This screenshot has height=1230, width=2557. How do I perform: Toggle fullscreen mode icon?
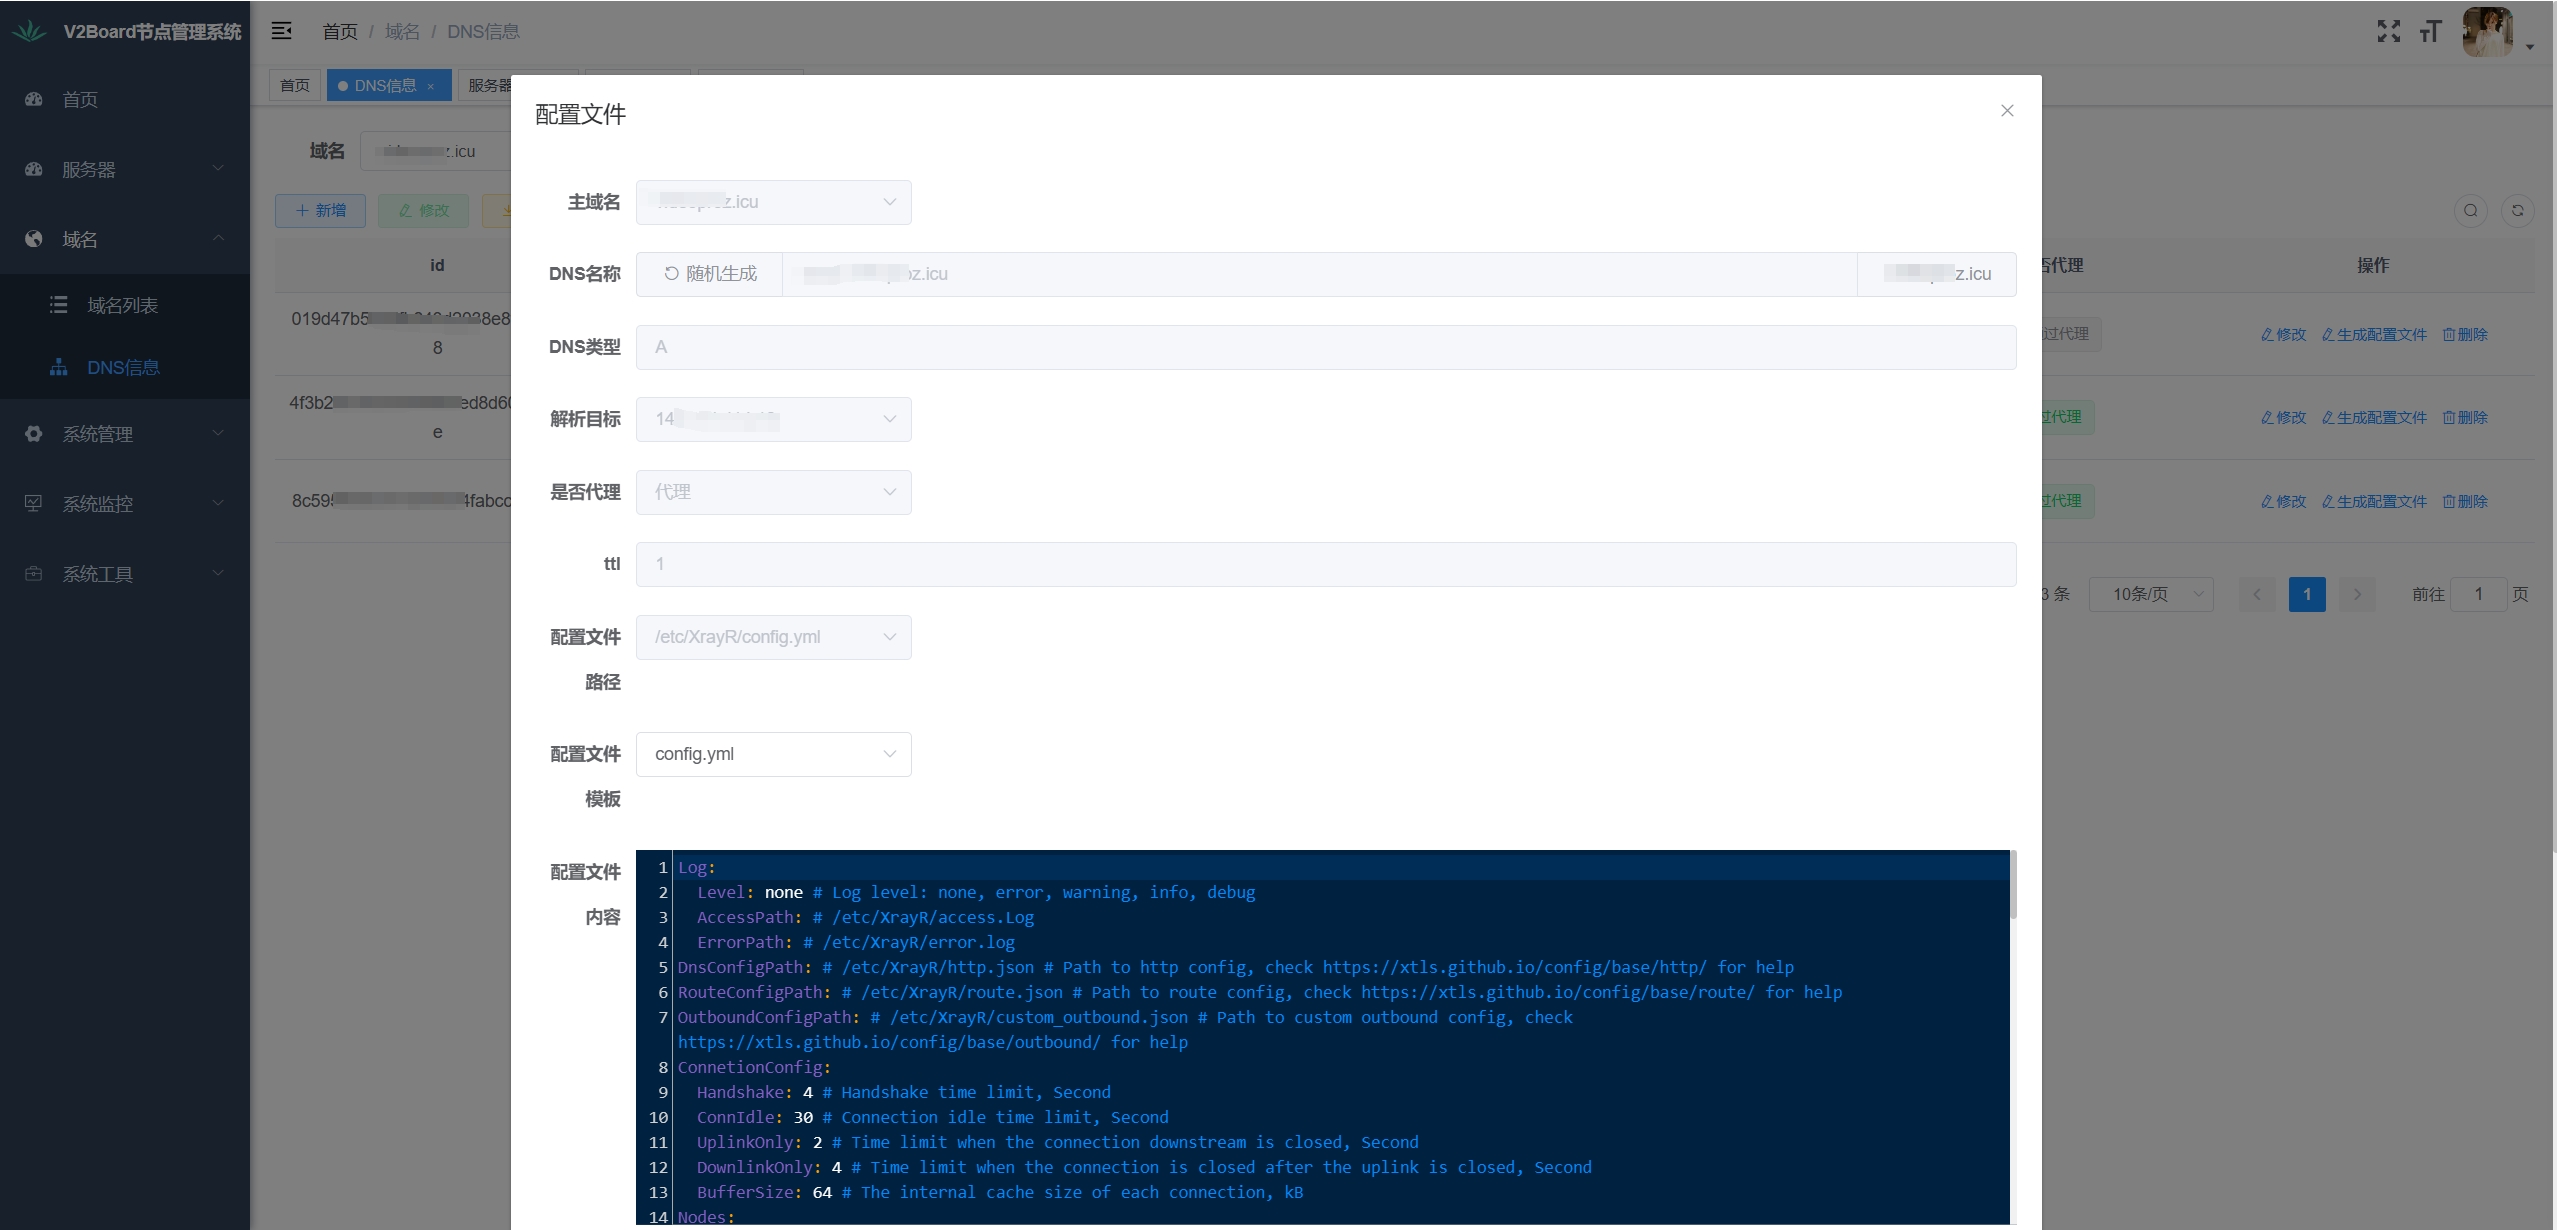(2388, 32)
